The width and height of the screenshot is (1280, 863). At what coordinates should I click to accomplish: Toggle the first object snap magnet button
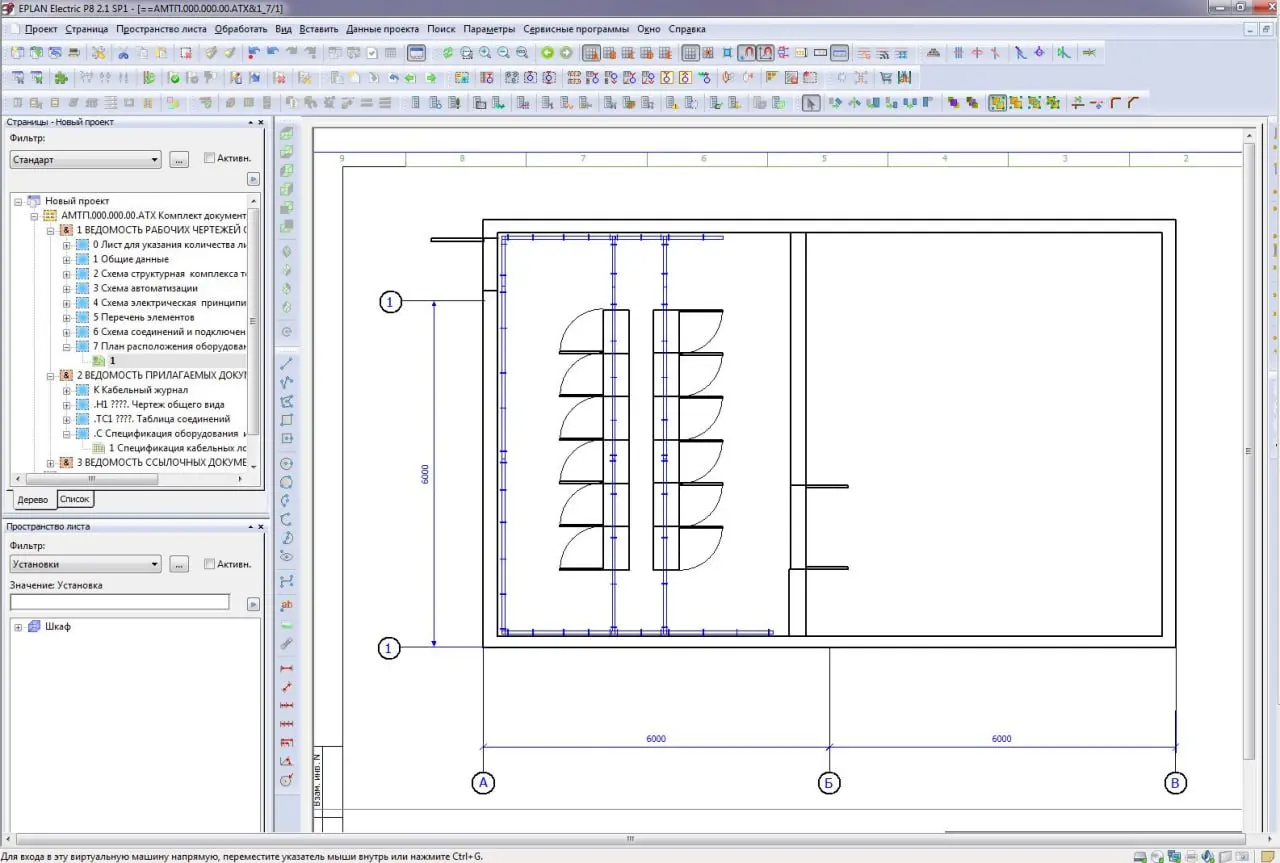746,53
